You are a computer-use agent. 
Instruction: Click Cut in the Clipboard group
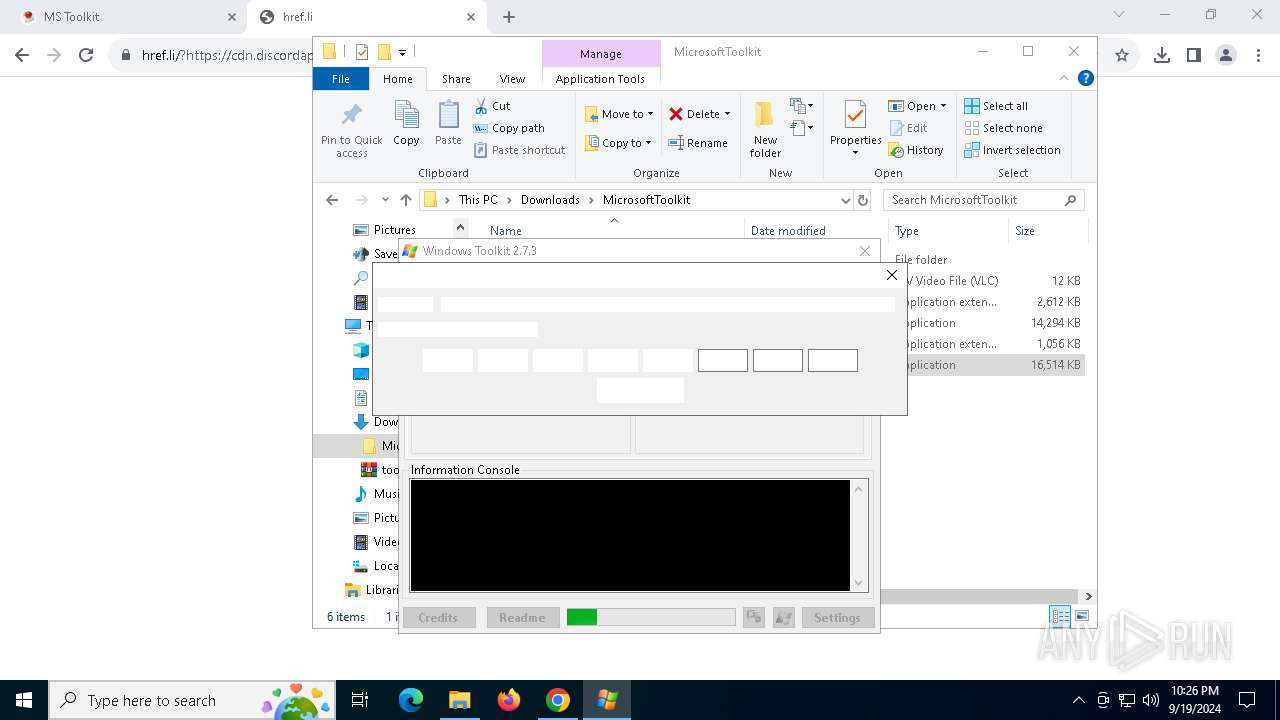pos(492,105)
